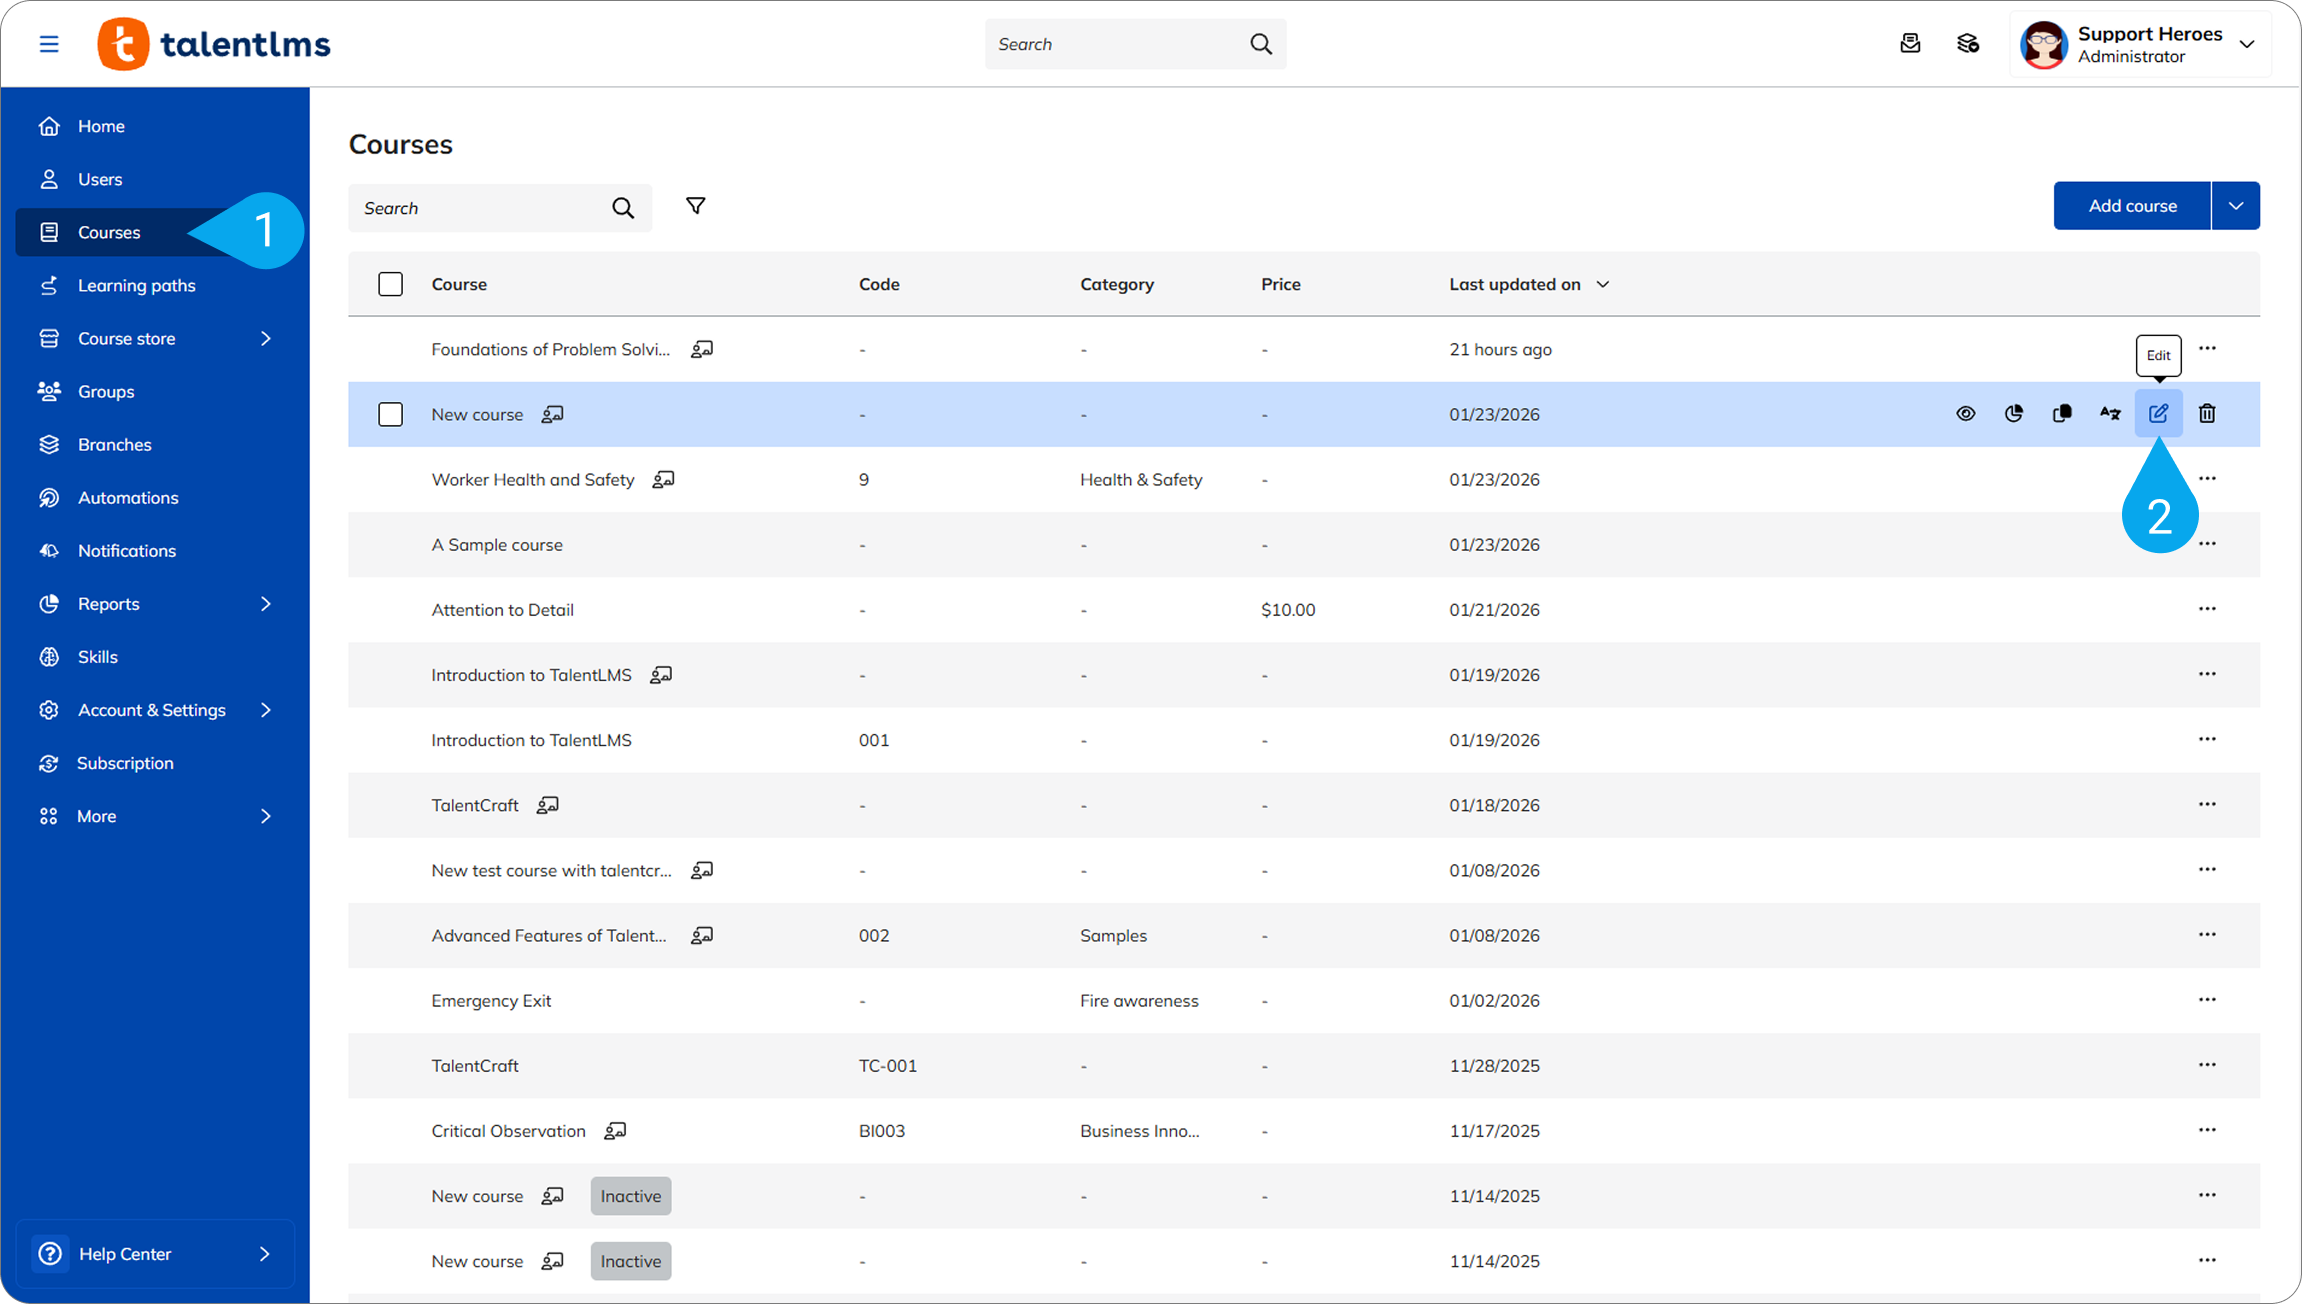Click the reports pie chart icon in highlighted row

(2014, 414)
